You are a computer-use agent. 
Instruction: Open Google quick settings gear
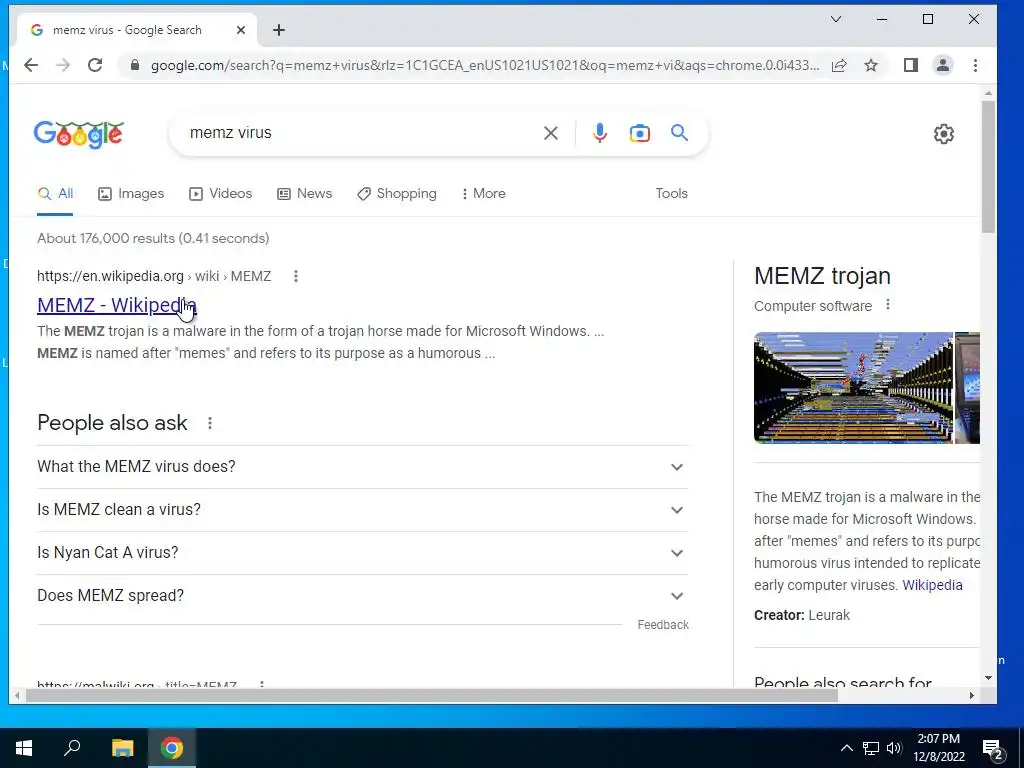(944, 134)
